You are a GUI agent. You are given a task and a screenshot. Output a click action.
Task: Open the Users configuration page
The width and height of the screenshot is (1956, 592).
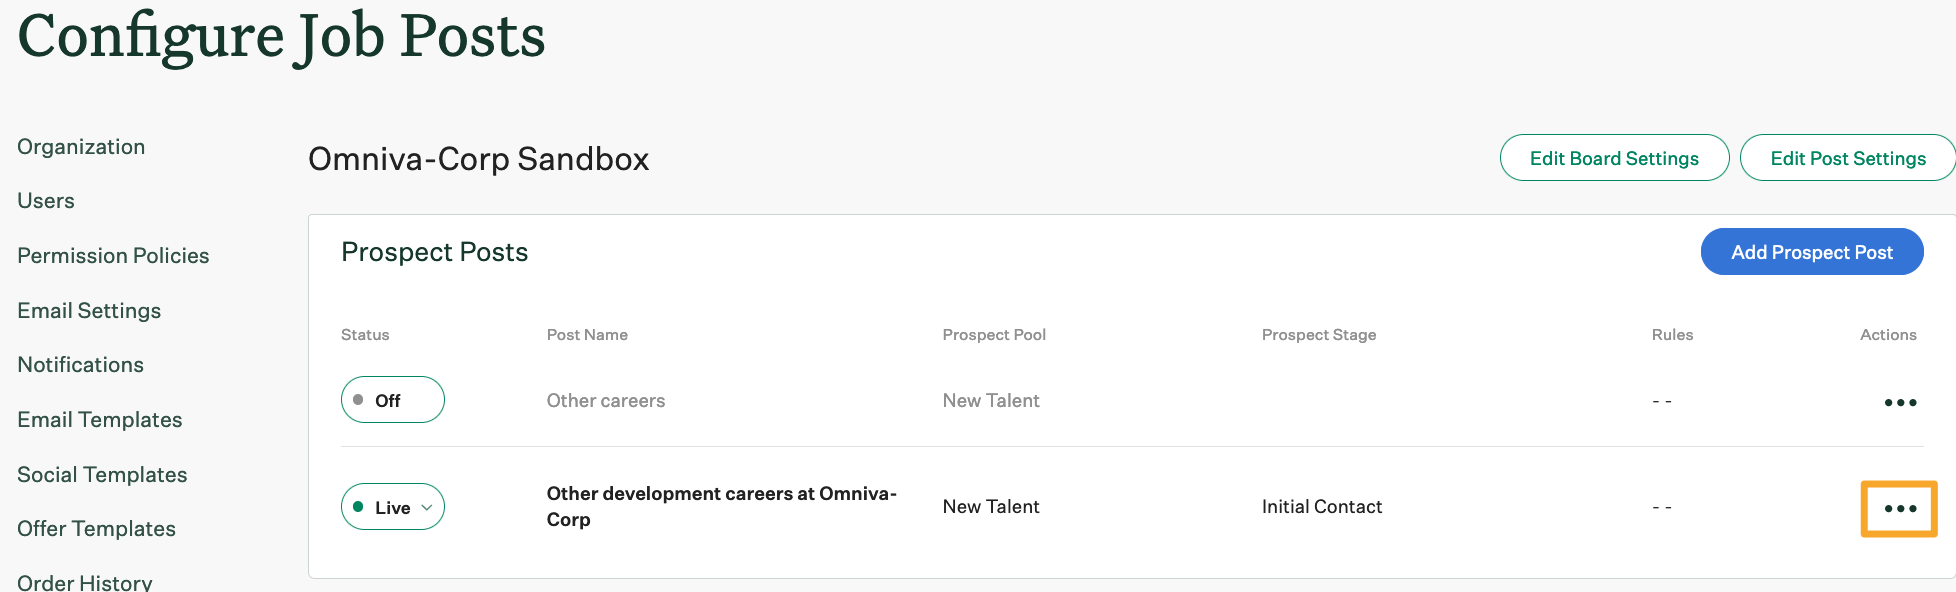tap(45, 200)
